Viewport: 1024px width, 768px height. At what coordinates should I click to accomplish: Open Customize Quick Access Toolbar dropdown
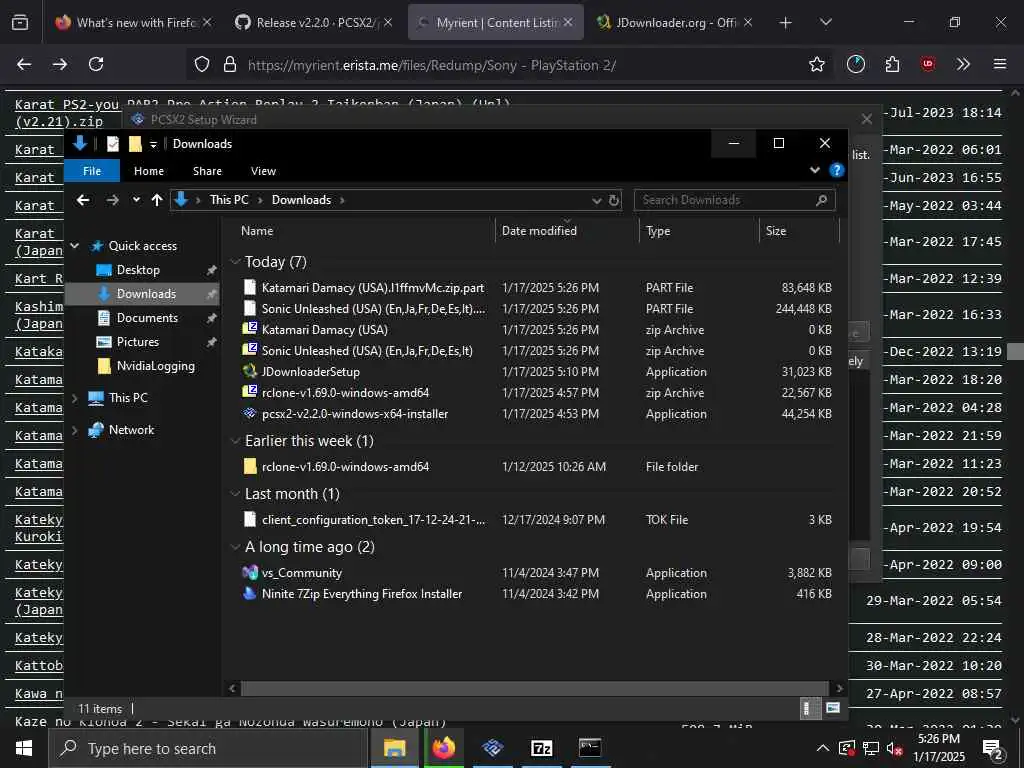pos(153,144)
